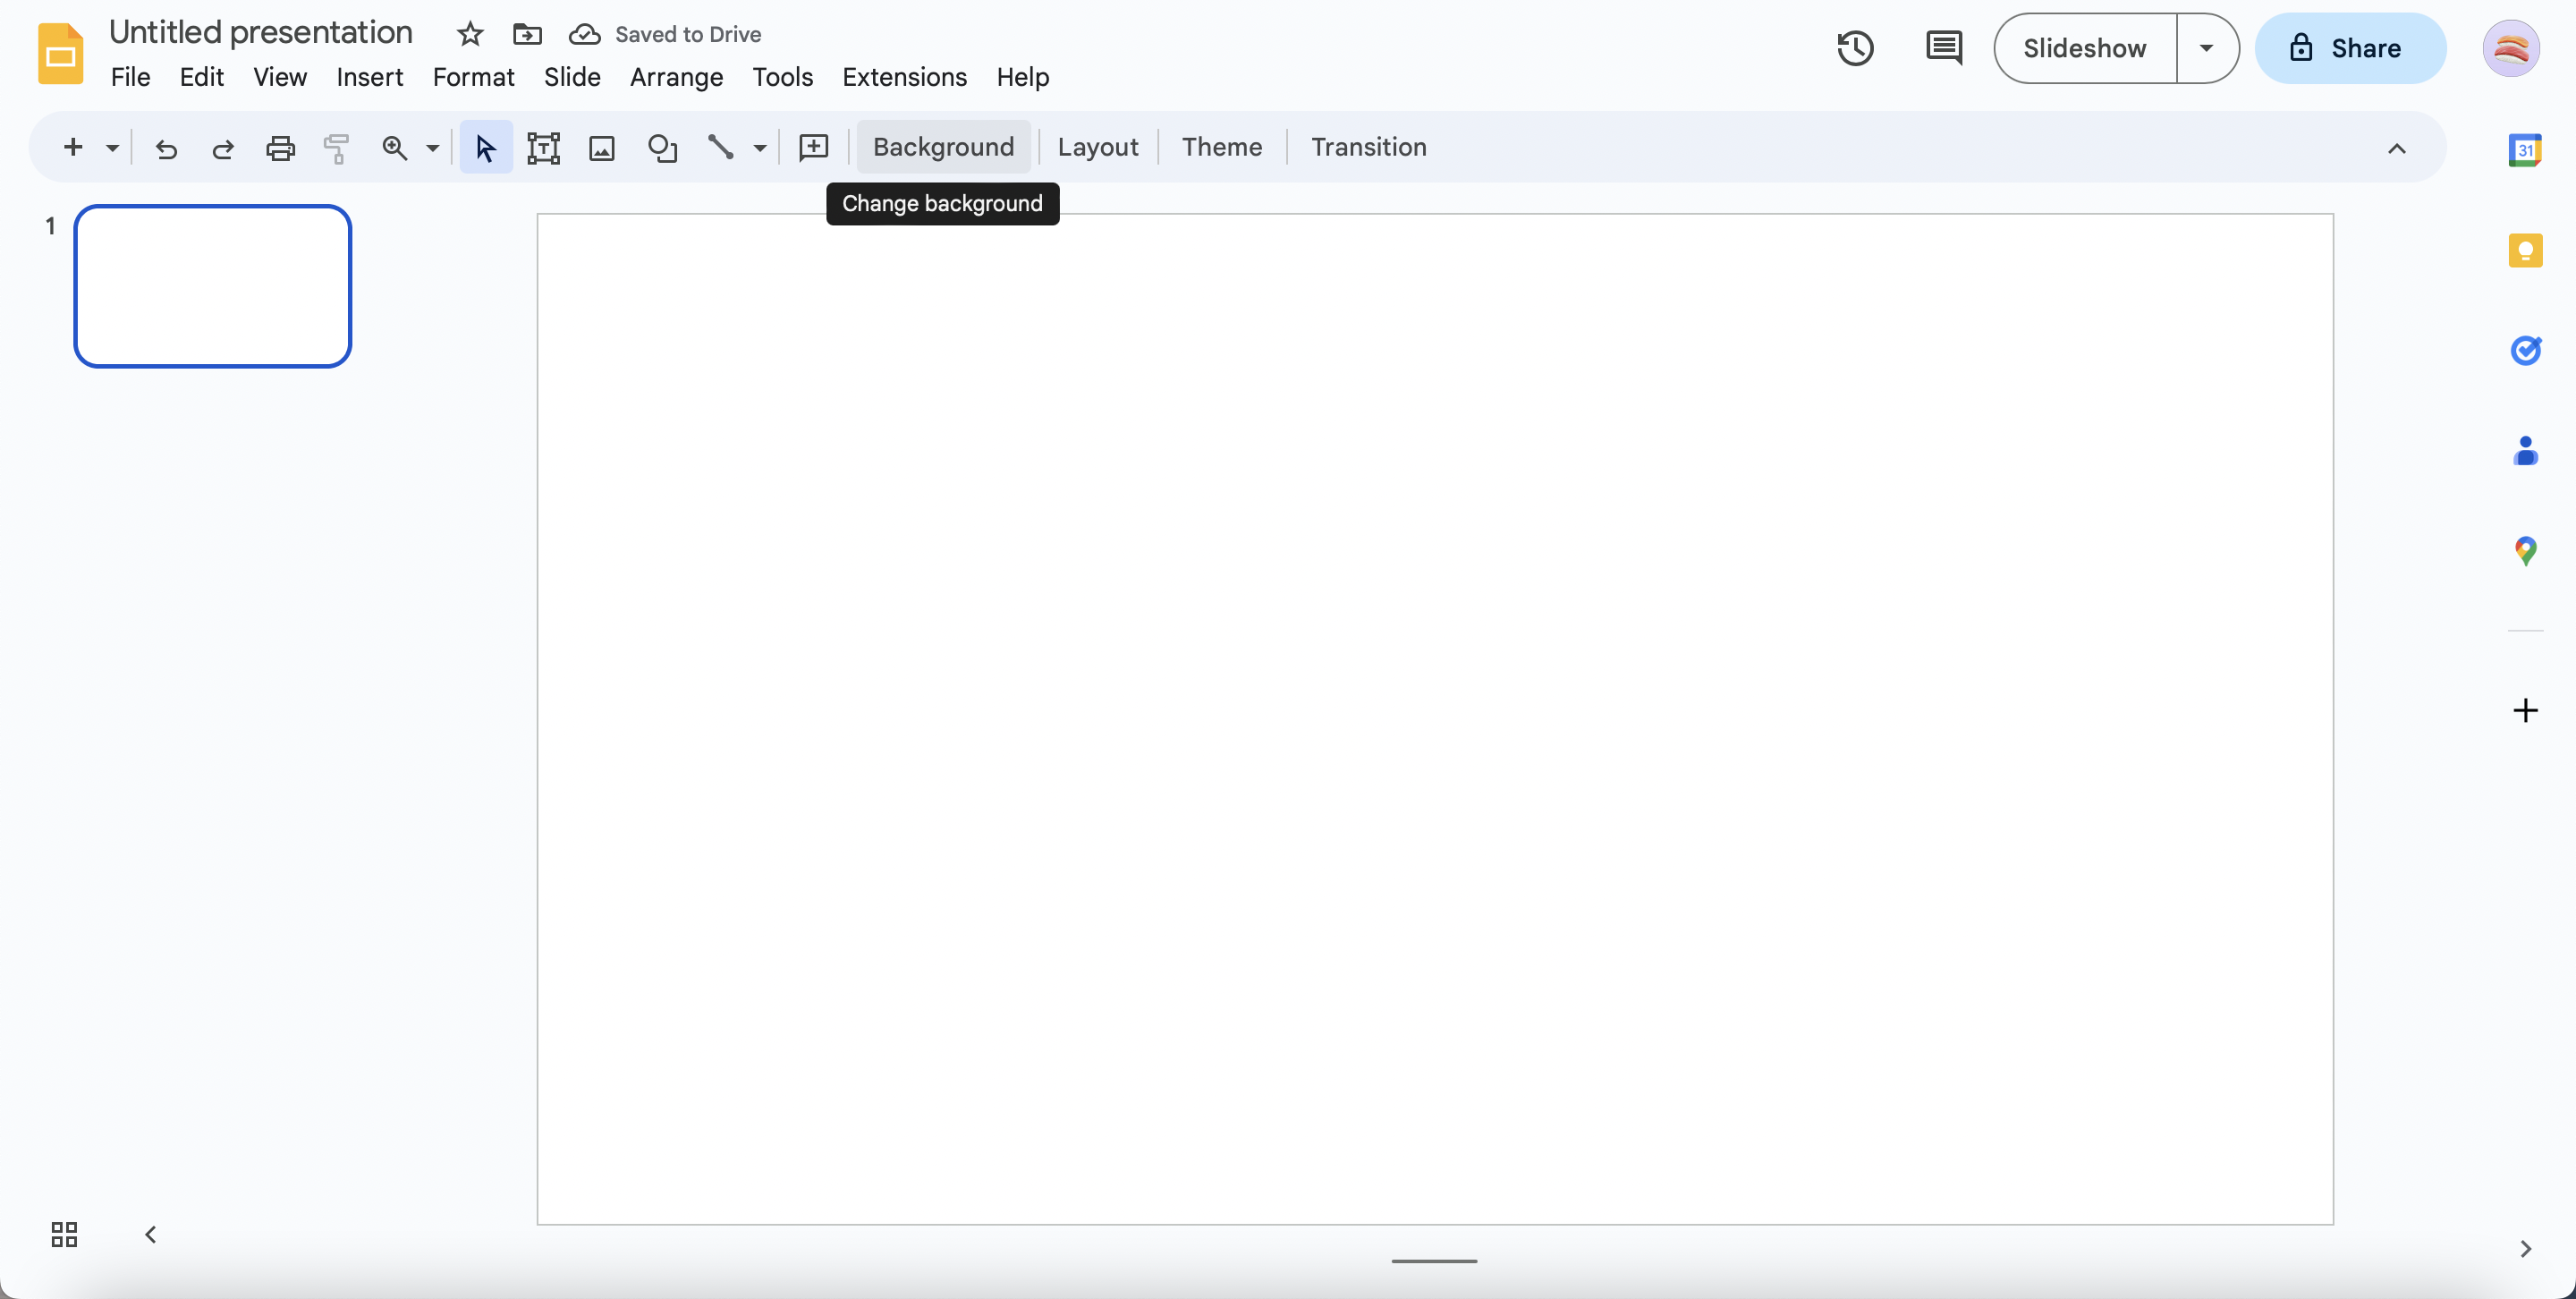Open version history
This screenshot has height=1299, width=2576.
[1855, 48]
